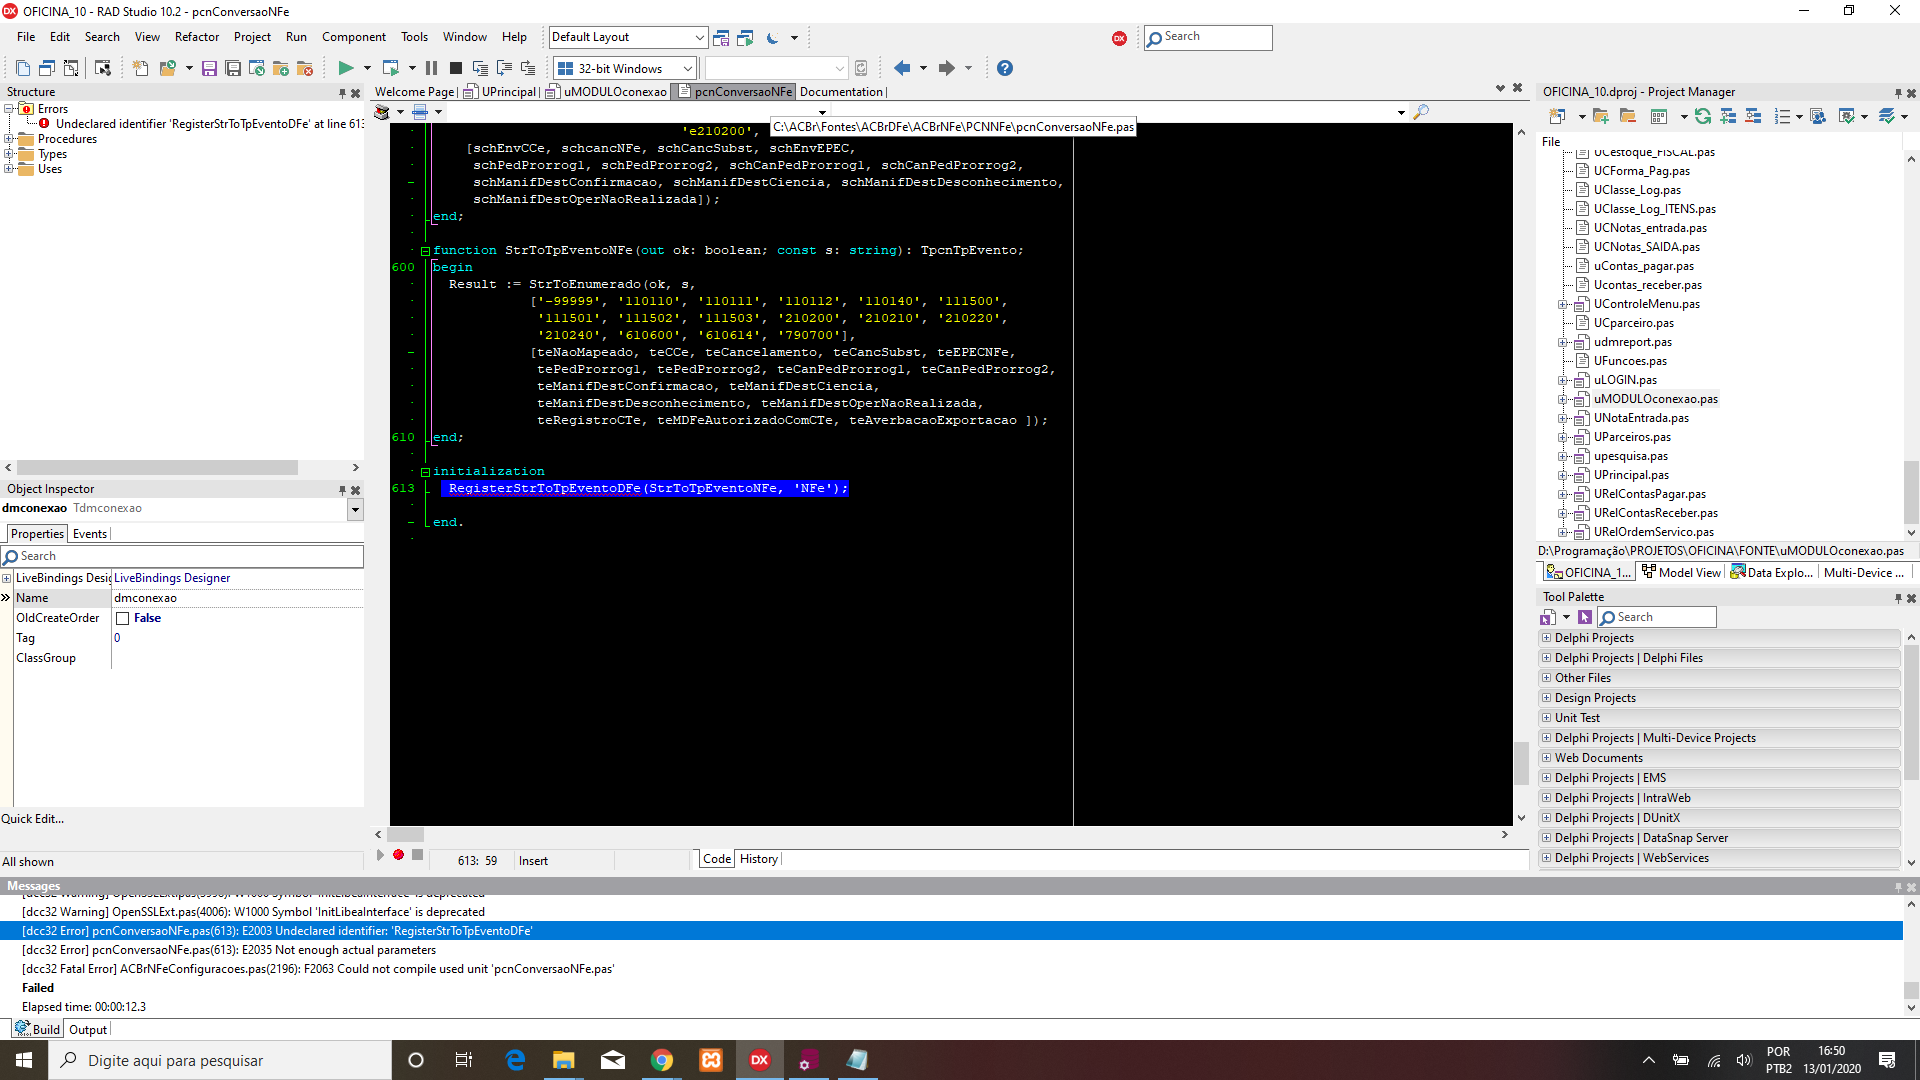
Task: Toggle the OldCreateOrder checkbox
Action: [x=122, y=618]
